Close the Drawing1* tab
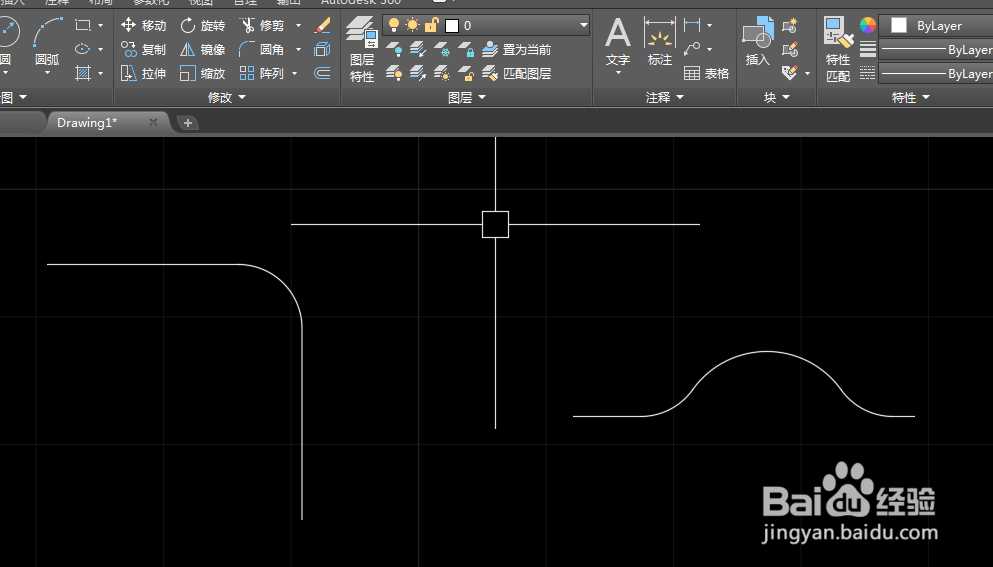The image size is (993, 567). pyautogui.click(x=153, y=122)
